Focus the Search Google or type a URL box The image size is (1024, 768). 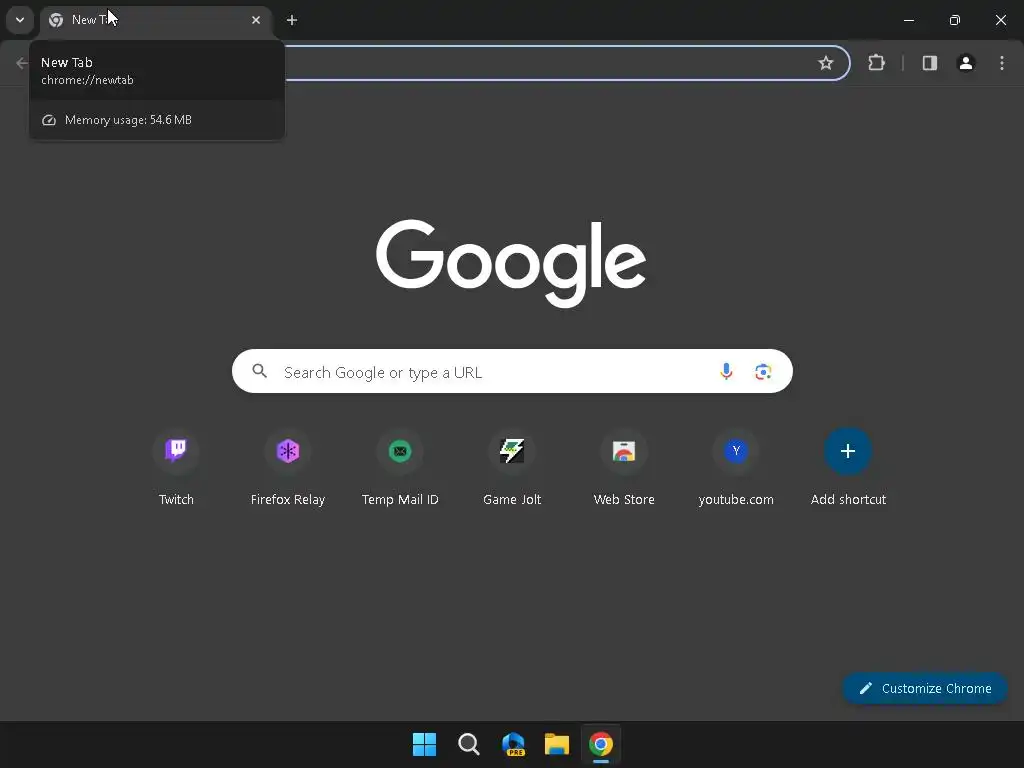coord(512,371)
